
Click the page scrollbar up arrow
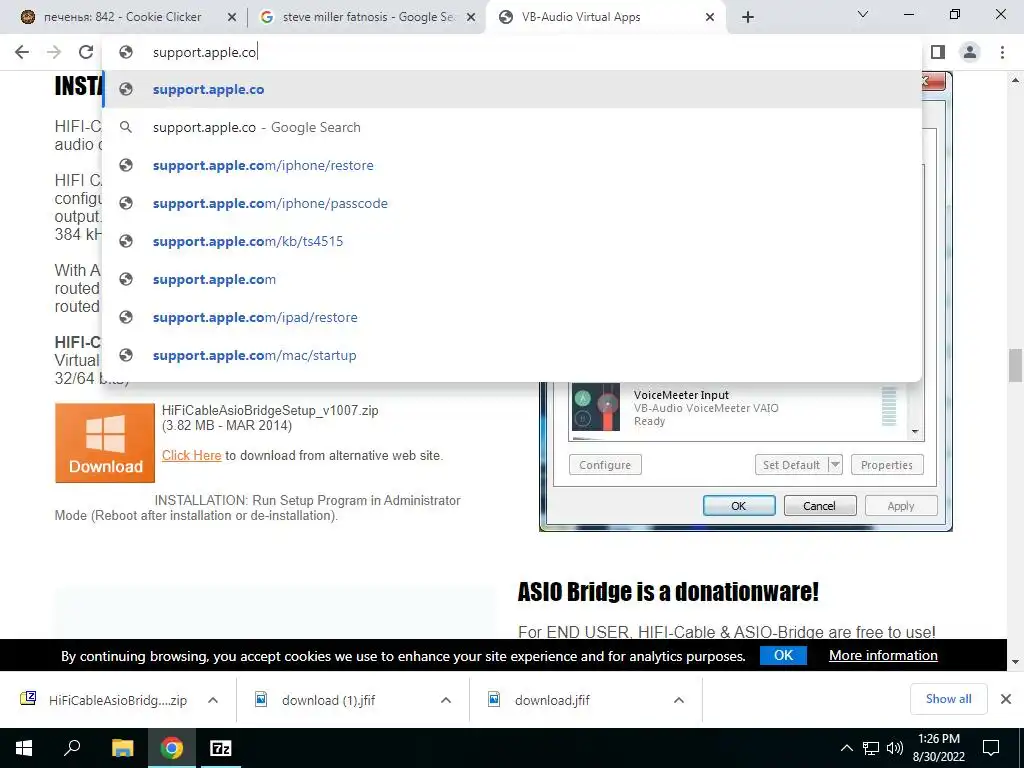point(1015,80)
